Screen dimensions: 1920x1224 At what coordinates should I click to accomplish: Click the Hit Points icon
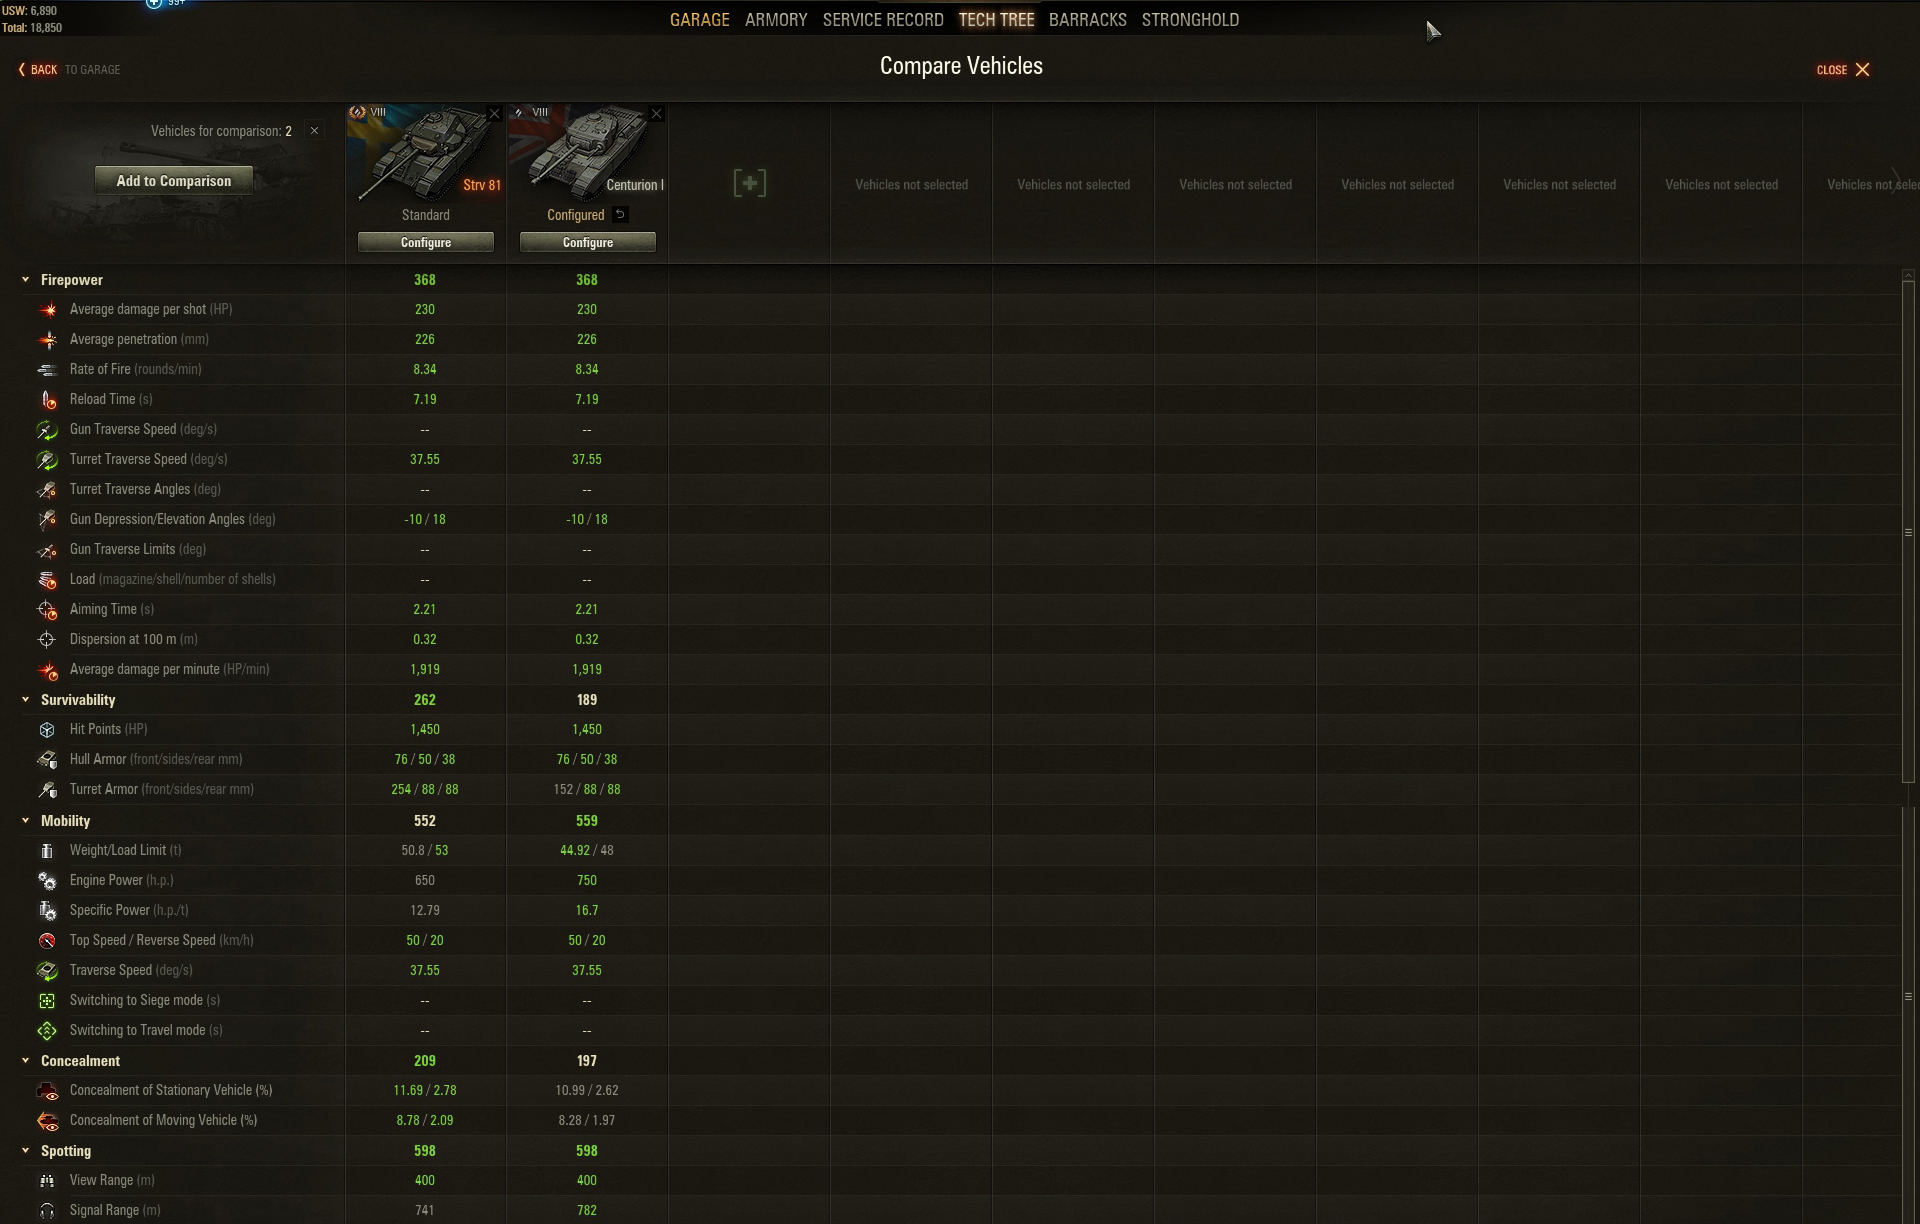(x=47, y=730)
